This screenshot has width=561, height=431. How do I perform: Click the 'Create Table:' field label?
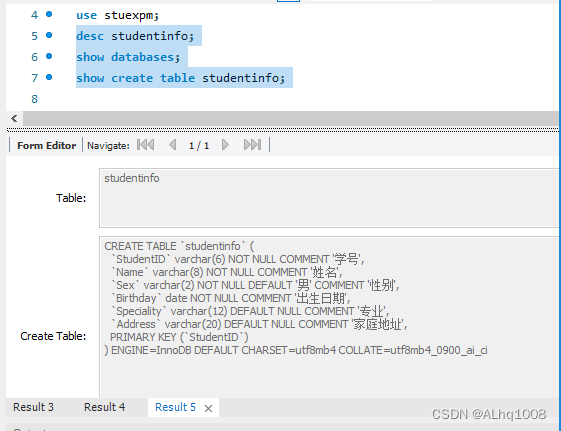(x=53, y=336)
